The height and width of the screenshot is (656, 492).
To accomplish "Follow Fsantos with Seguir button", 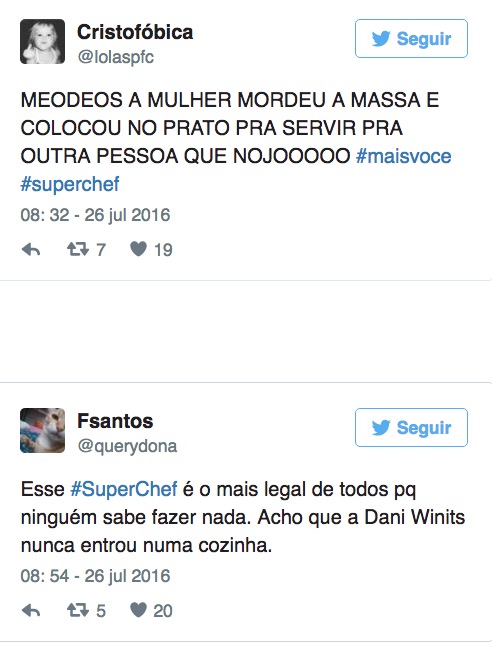I will (411, 428).
